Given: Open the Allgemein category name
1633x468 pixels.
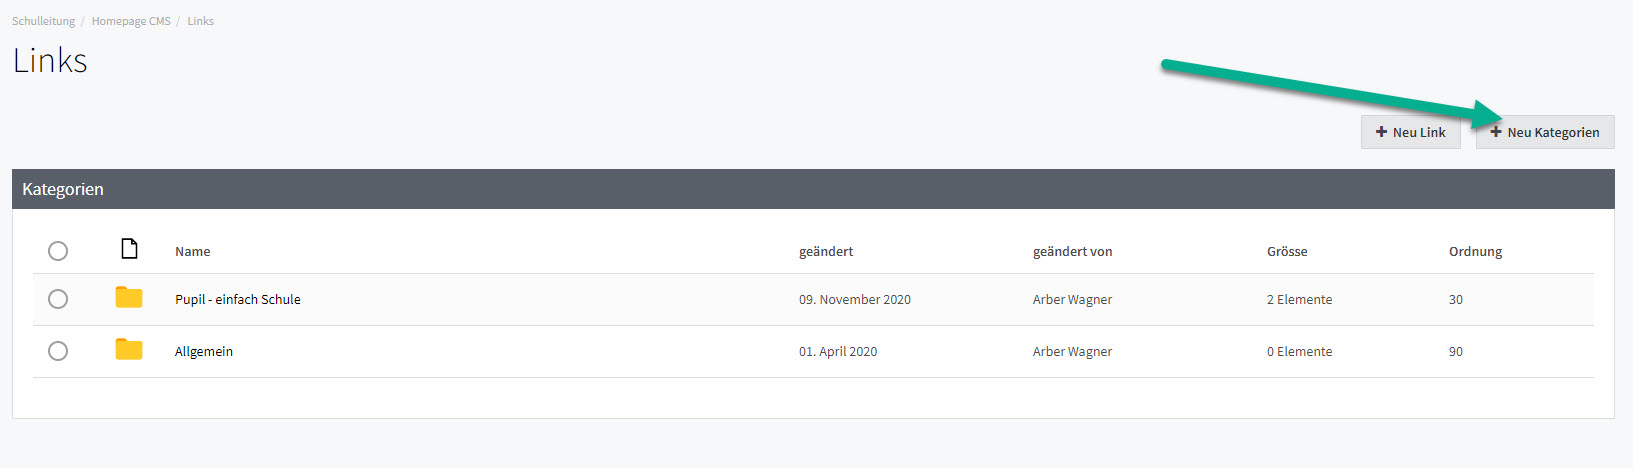Looking at the screenshot, I should (x=204, y=351).
